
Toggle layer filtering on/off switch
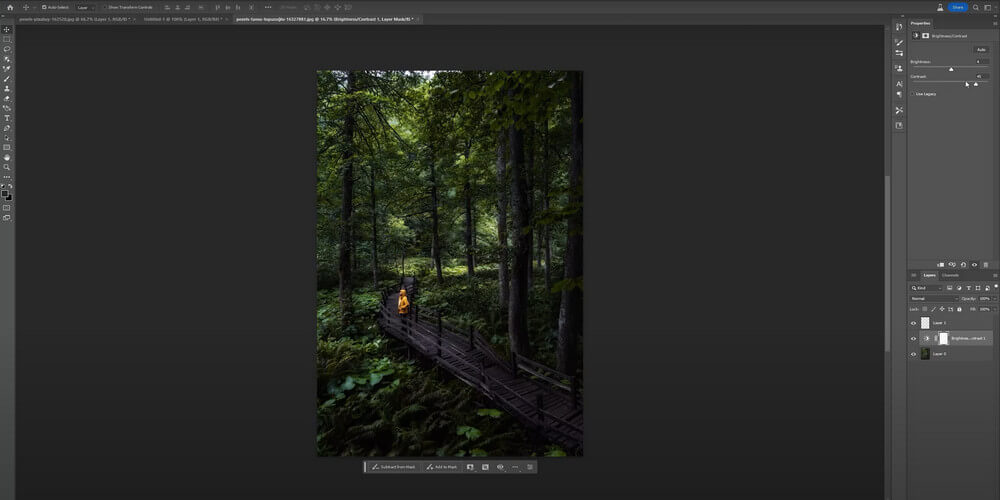(996, 286)
